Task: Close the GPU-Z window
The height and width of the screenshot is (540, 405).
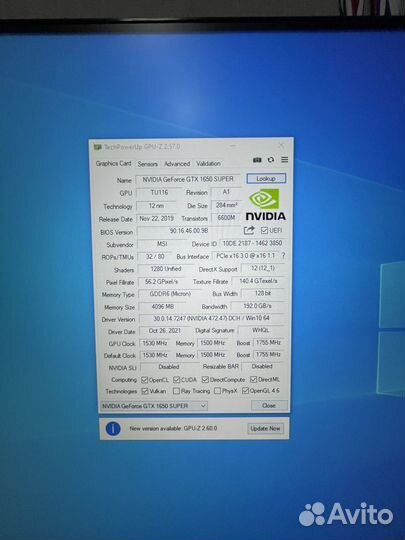Action: point(281,146)
